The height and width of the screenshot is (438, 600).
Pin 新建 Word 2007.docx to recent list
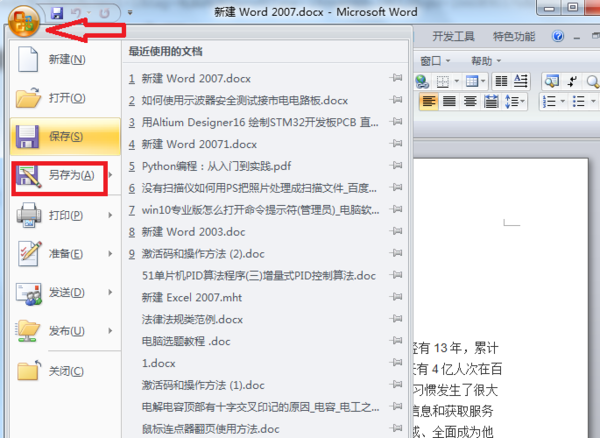(x=396, y=78)
